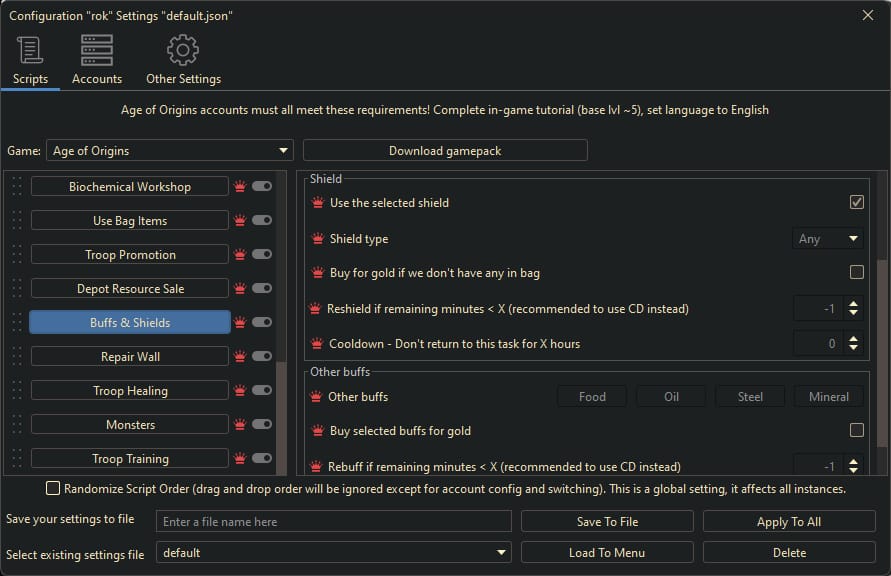Click the Apply To All button

tap(788, 521)
